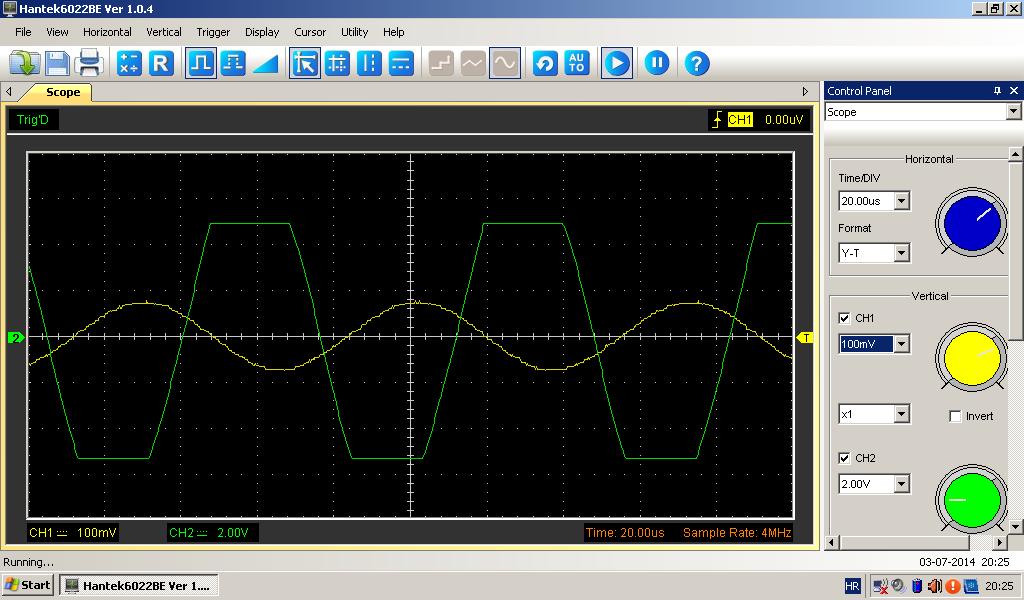The width and height of the screenshot is (1024, 600).
Task: Click the math operations icon
Action: pos(128,64)
